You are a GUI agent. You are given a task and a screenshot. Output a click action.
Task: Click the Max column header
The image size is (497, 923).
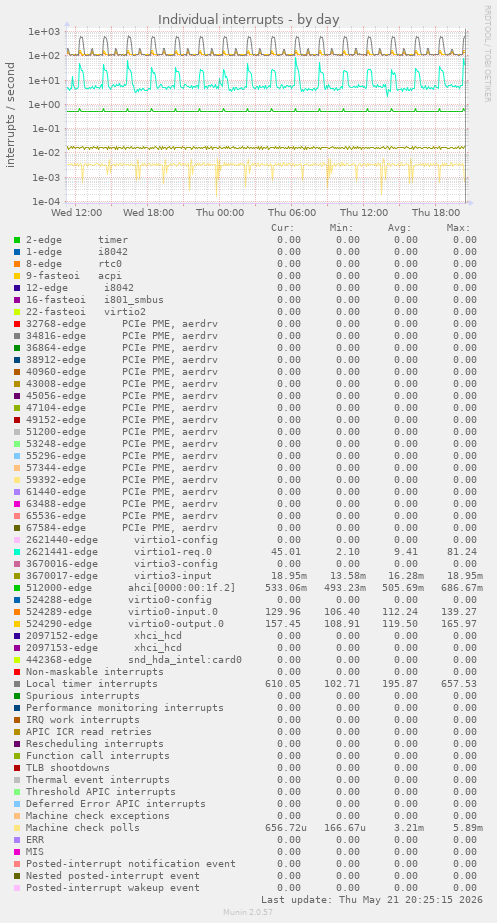coord(458,228)
